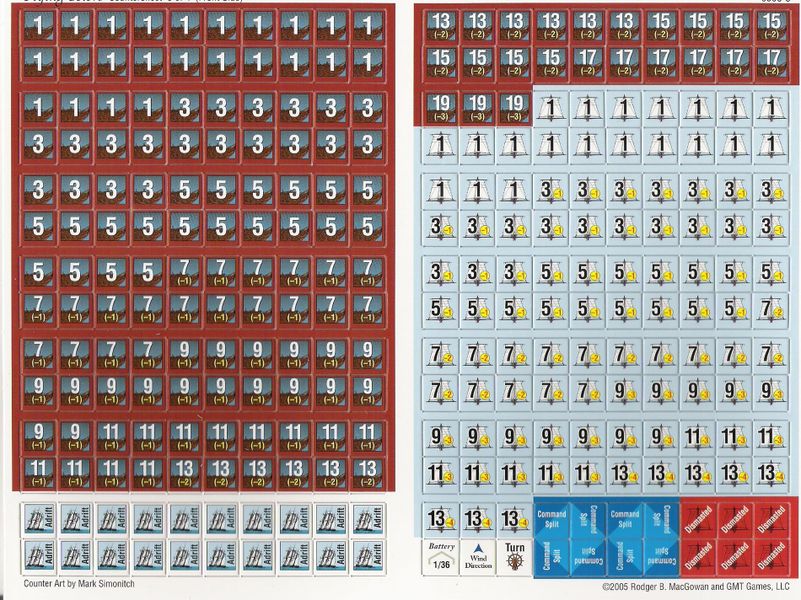Click the ©2005 Rodger B. MacGowan copyright text

click(696, 588)
